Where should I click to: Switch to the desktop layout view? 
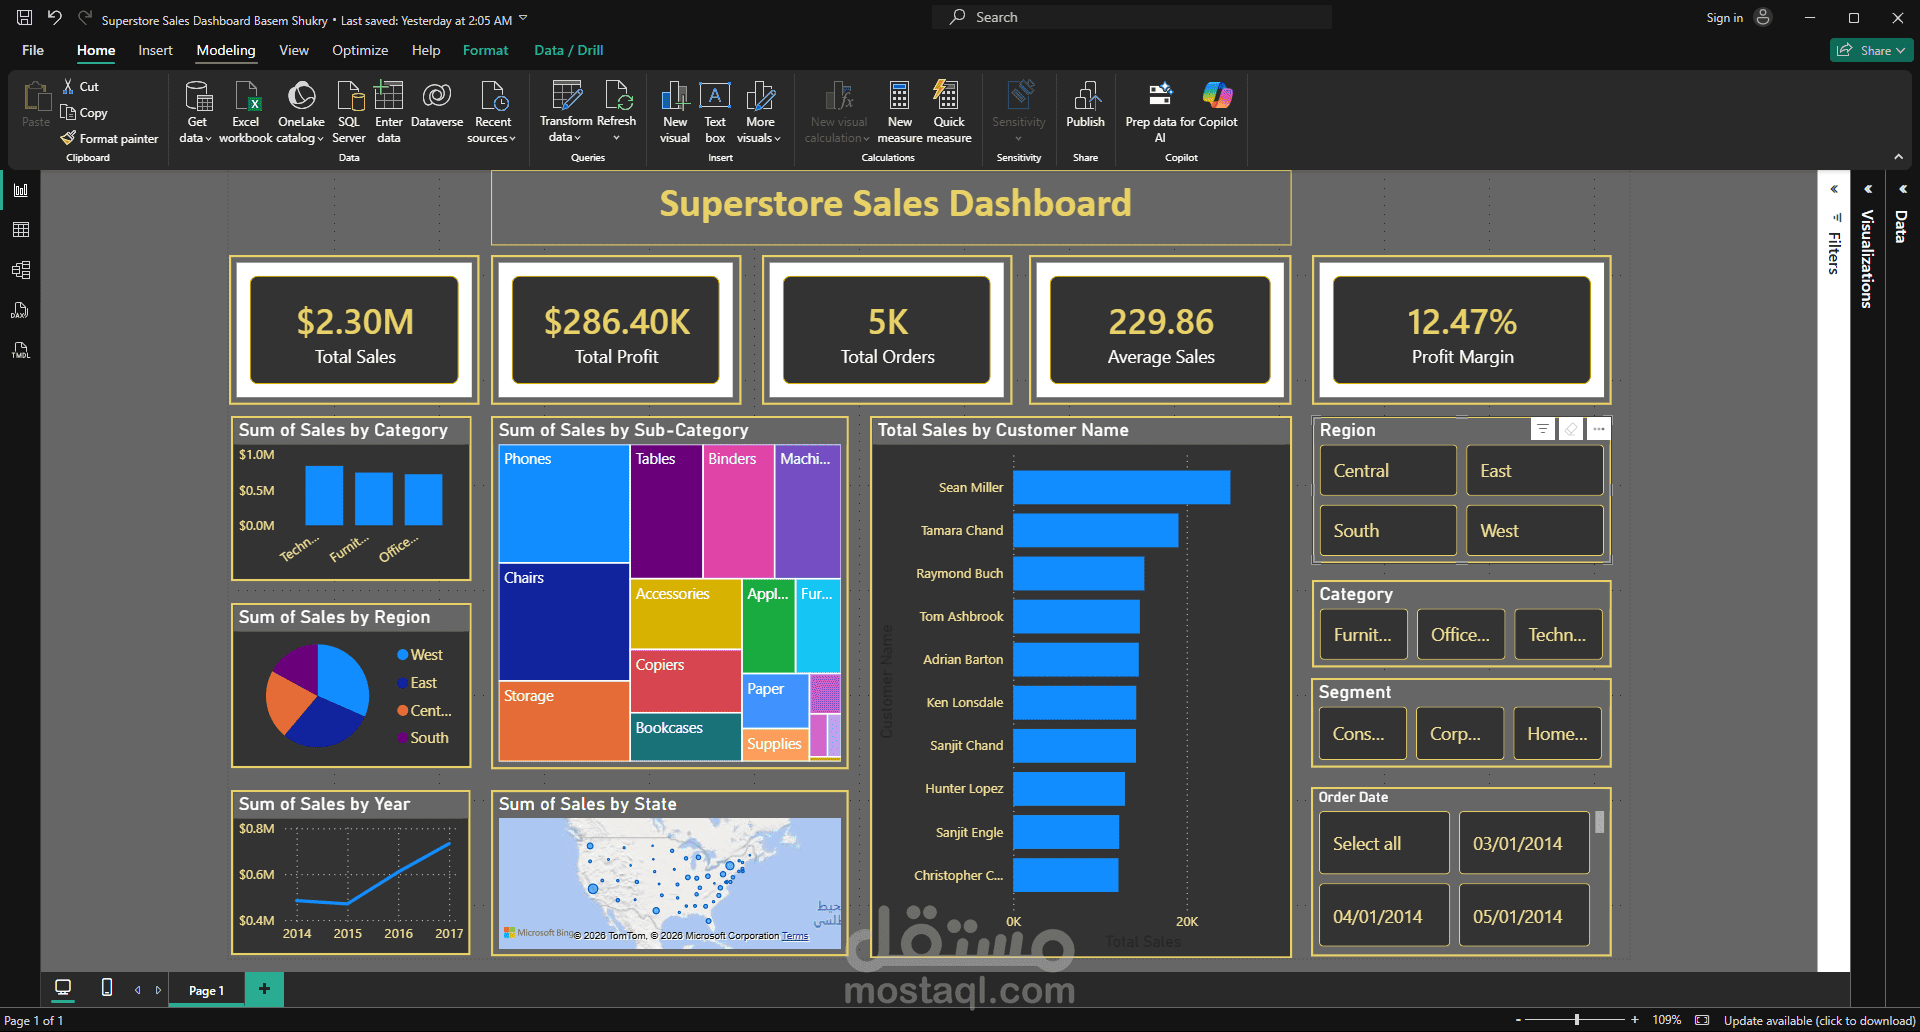[x=63, y=988]
